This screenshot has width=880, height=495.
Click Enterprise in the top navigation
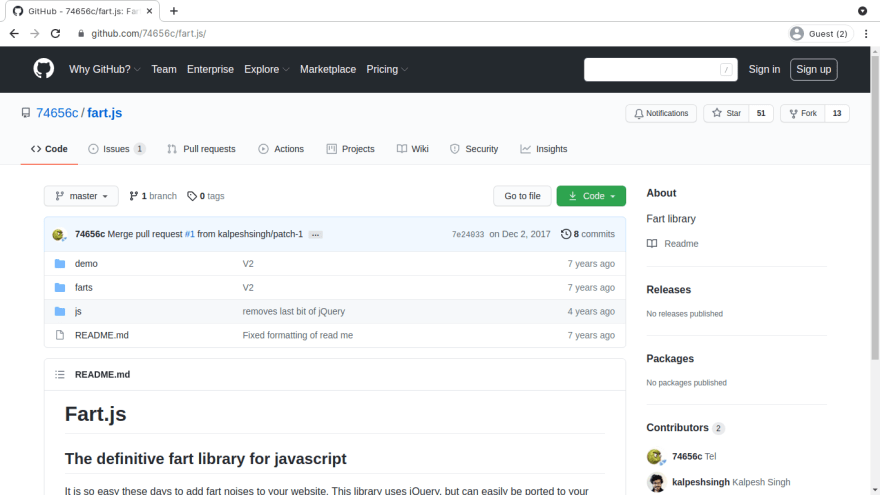click(x=210, y=69)
